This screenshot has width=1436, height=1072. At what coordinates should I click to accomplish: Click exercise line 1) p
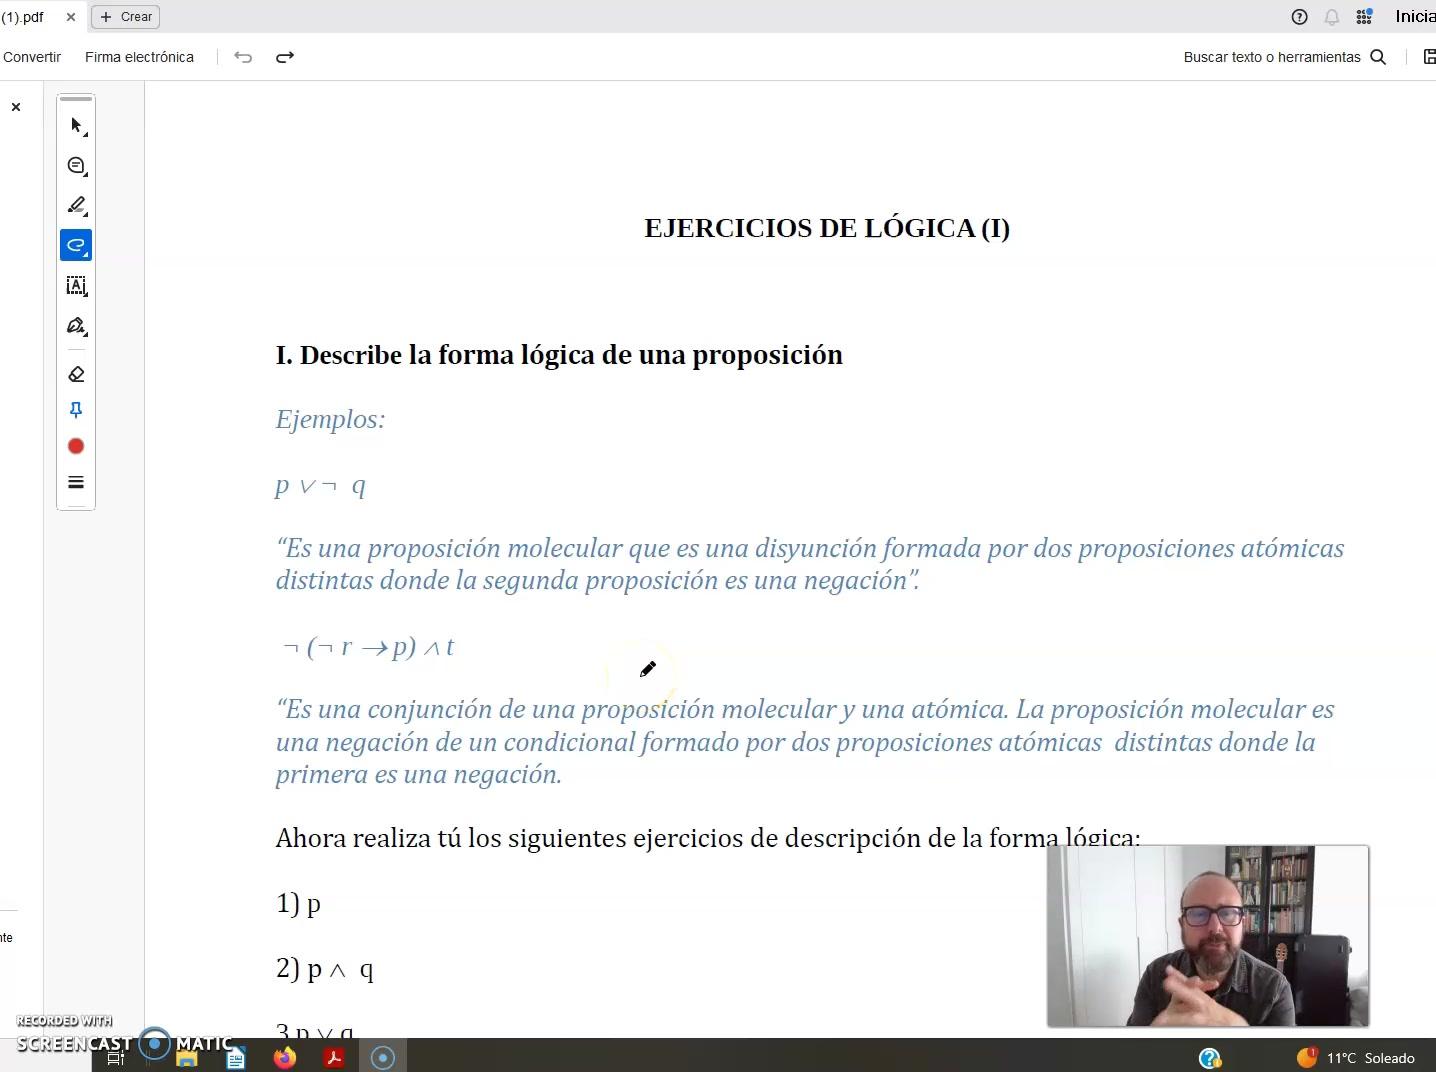(298, 904)
